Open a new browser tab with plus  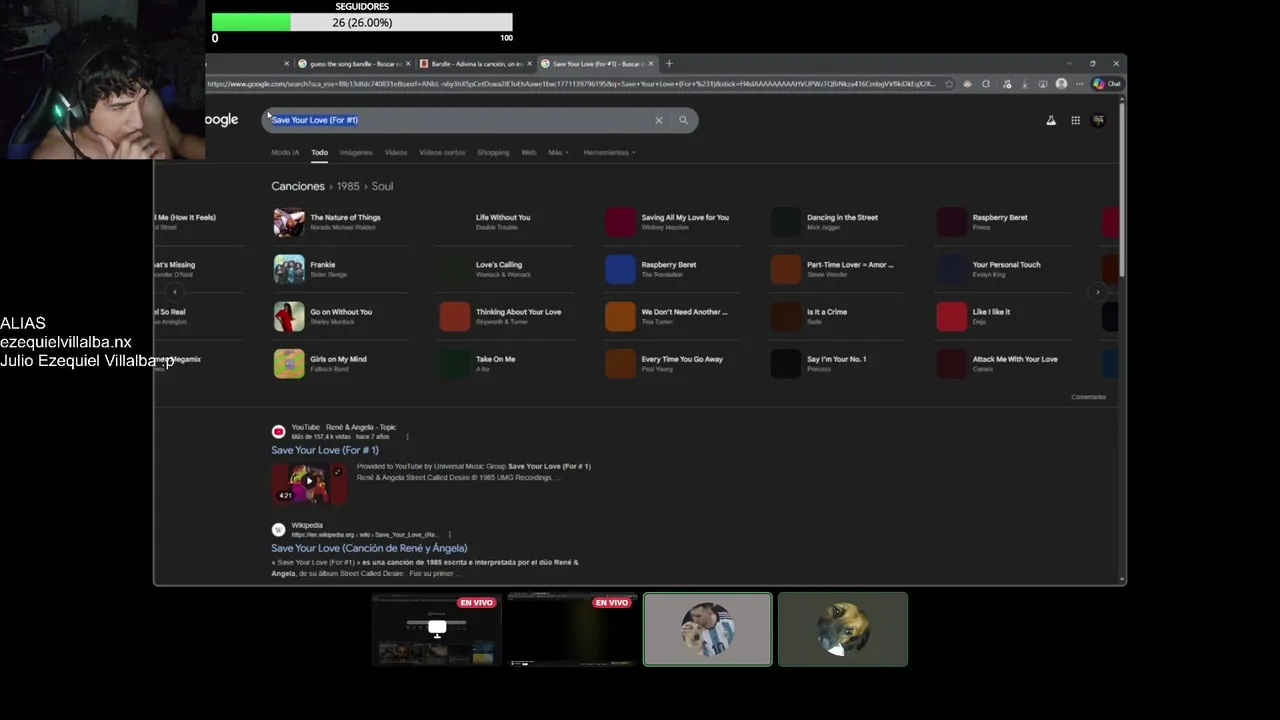click(x=669, y=64)
